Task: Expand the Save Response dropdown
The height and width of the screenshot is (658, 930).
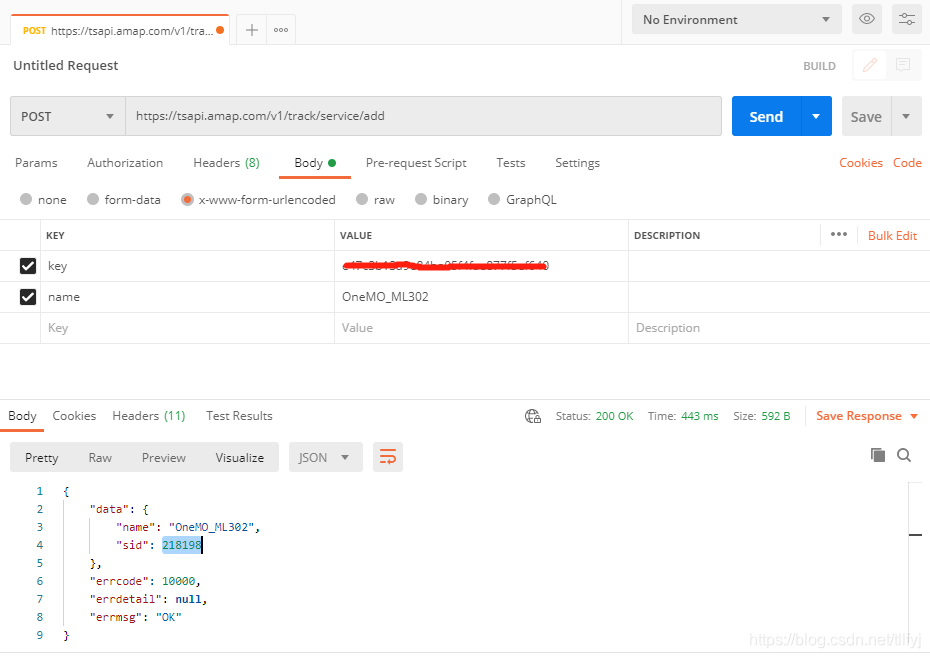Action: (x=913, y=416)
